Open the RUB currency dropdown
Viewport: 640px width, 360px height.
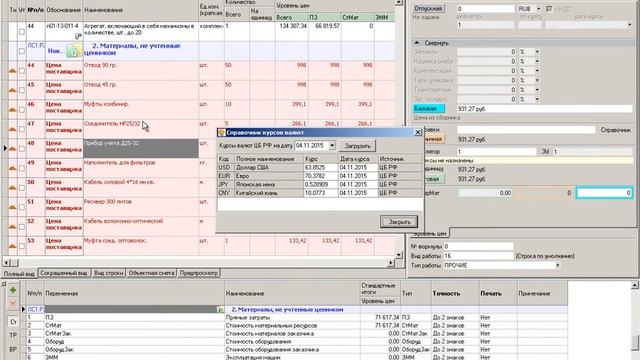pyautogui.click(x=538, y=9)
